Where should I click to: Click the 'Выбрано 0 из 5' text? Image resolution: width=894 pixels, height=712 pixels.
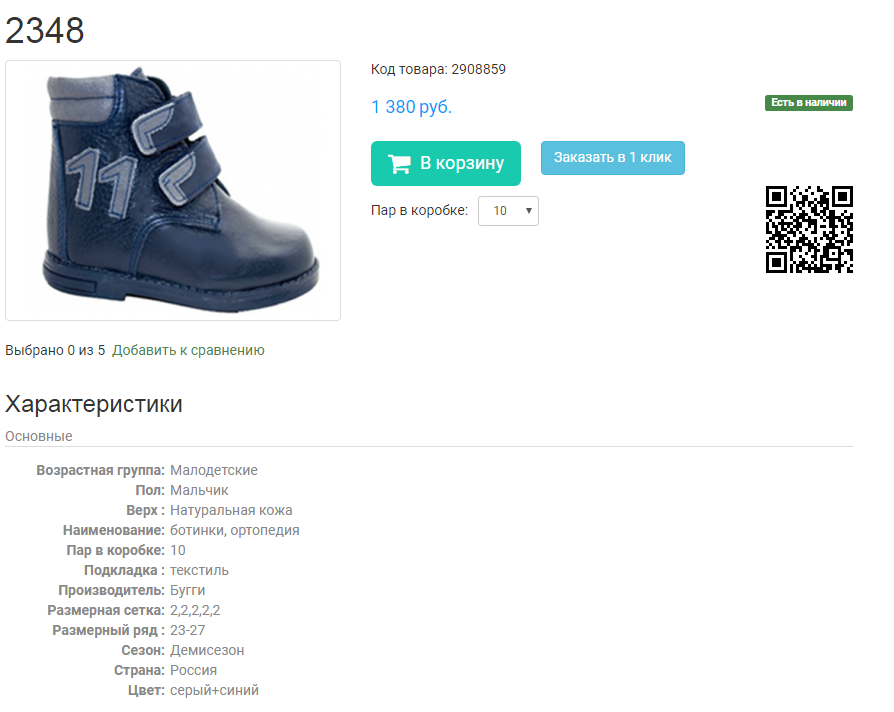pos(55,350)
